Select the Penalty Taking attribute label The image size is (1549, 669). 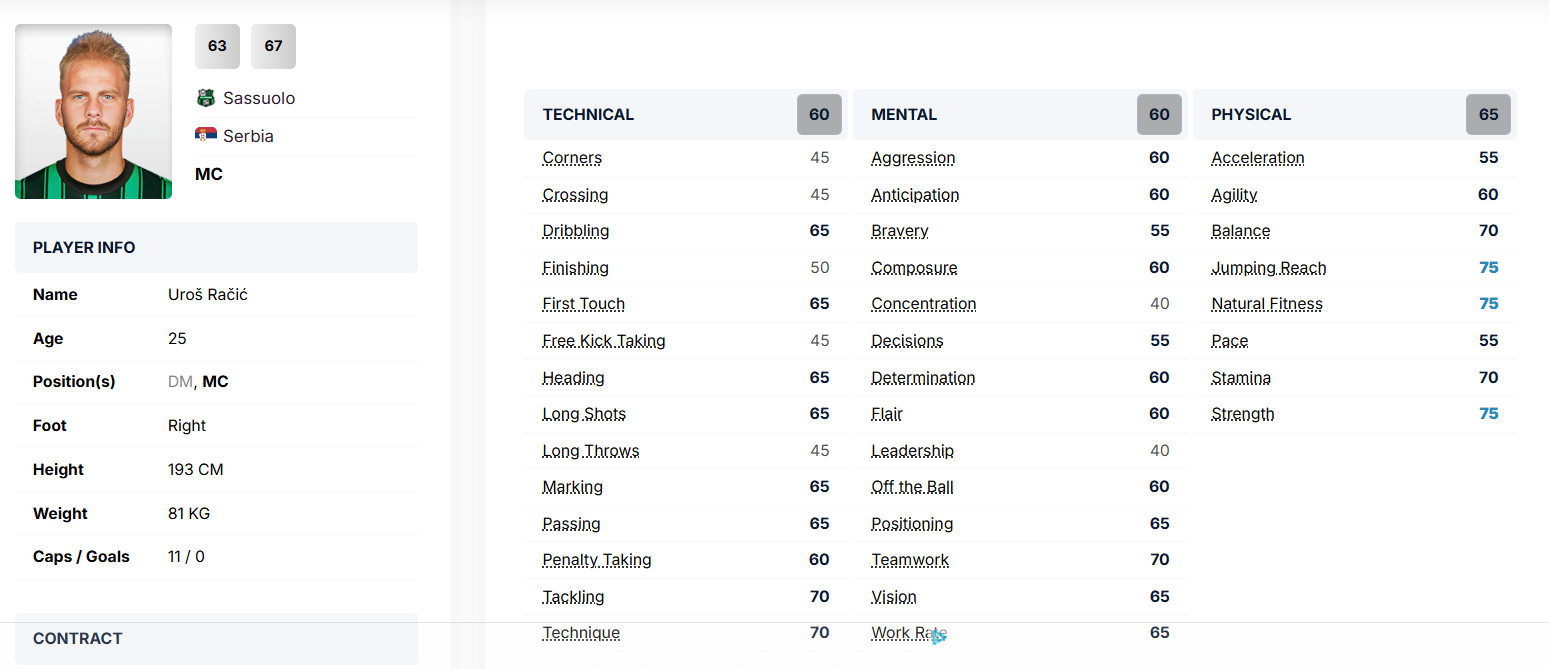[x=596, y=560]
